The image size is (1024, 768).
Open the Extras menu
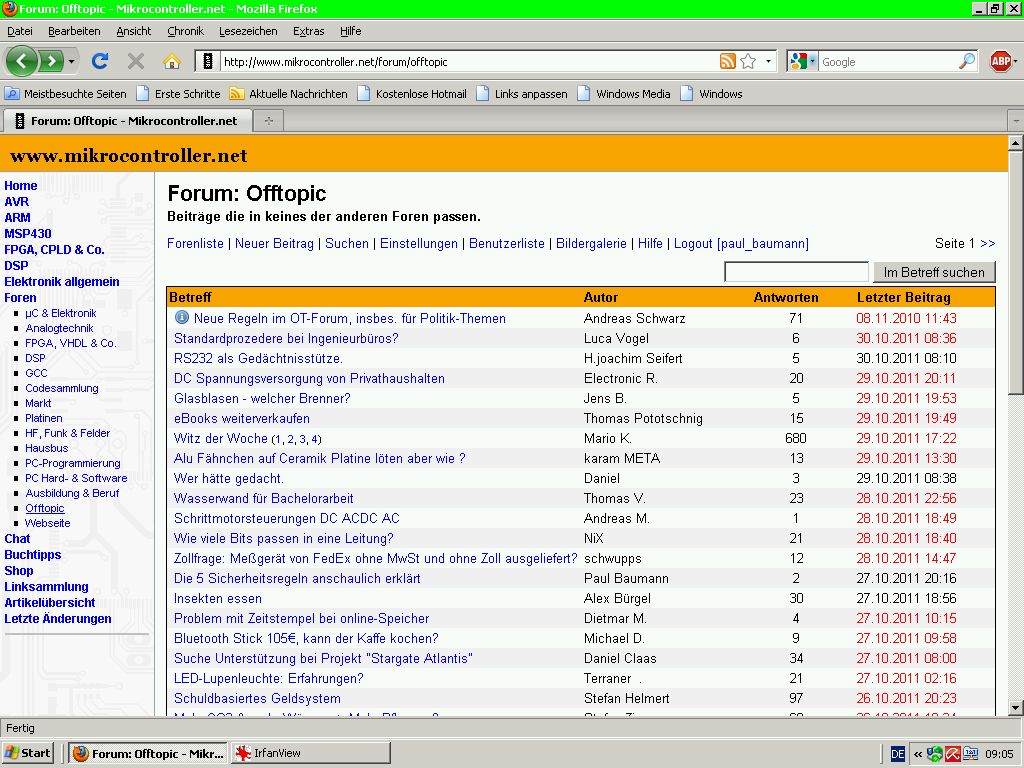coord(308,31)
